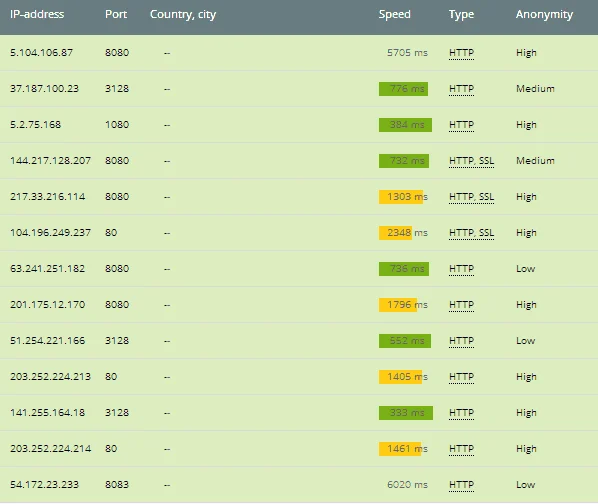Click HTTP type link for 141.255.164.18

(461, 413)
